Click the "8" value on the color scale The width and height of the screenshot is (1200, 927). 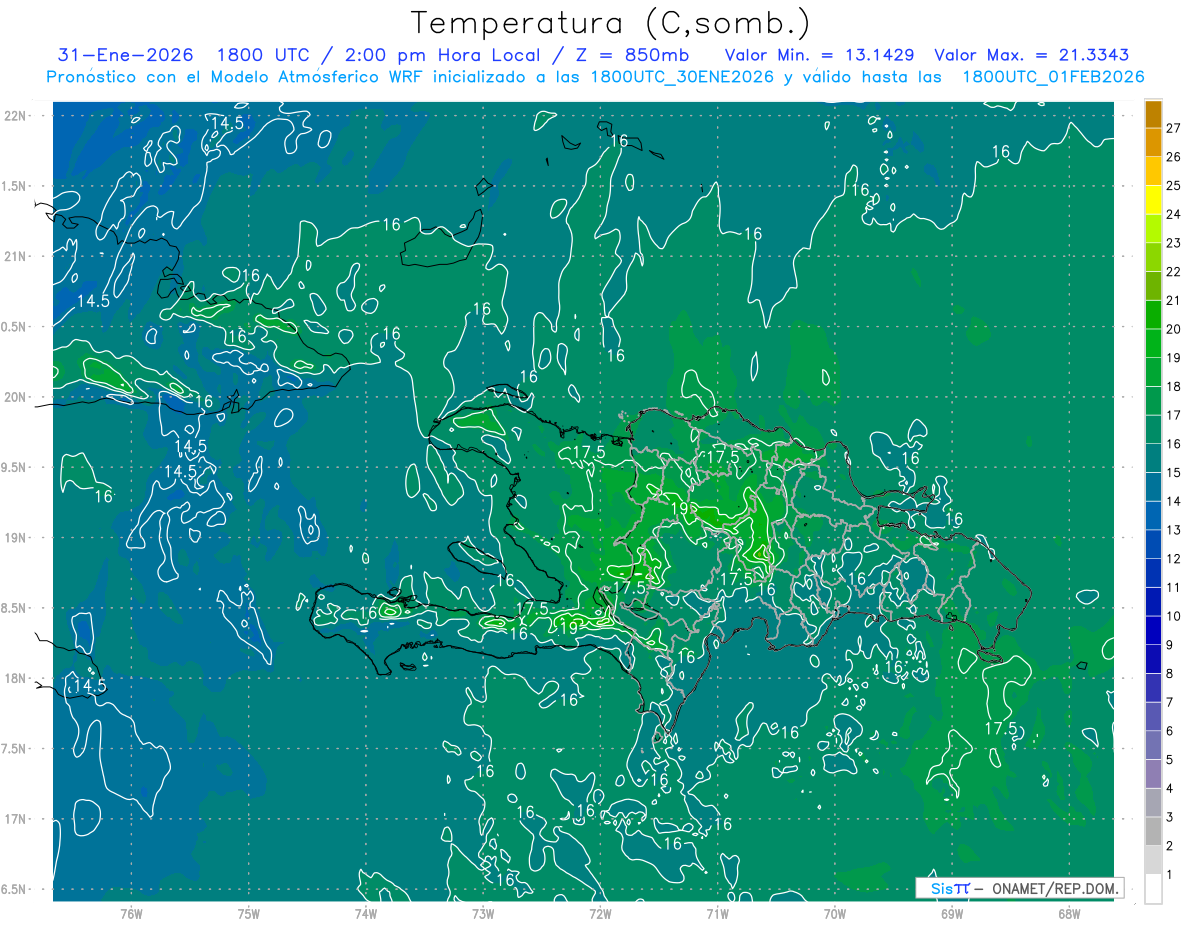[x=1170, y=674]
